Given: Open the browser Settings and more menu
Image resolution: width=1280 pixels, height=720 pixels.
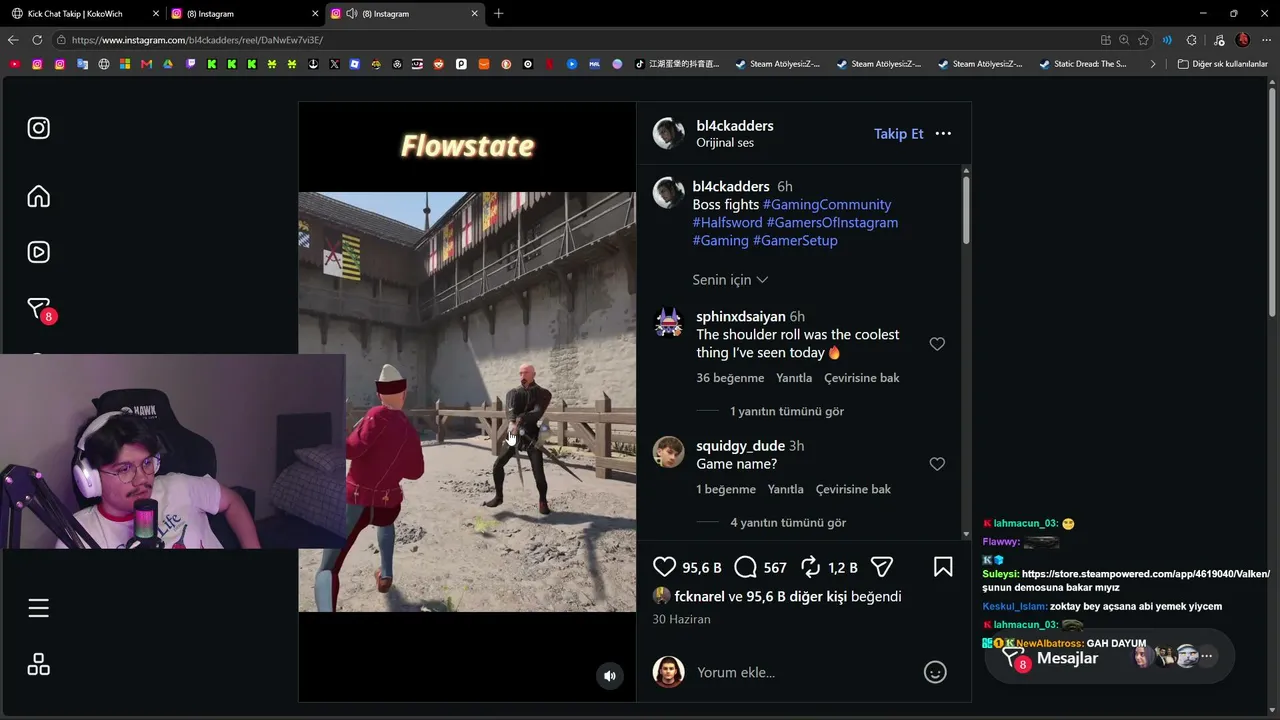Looking at the screenshot, I should pyautogui.click(x=1267, y=40).
